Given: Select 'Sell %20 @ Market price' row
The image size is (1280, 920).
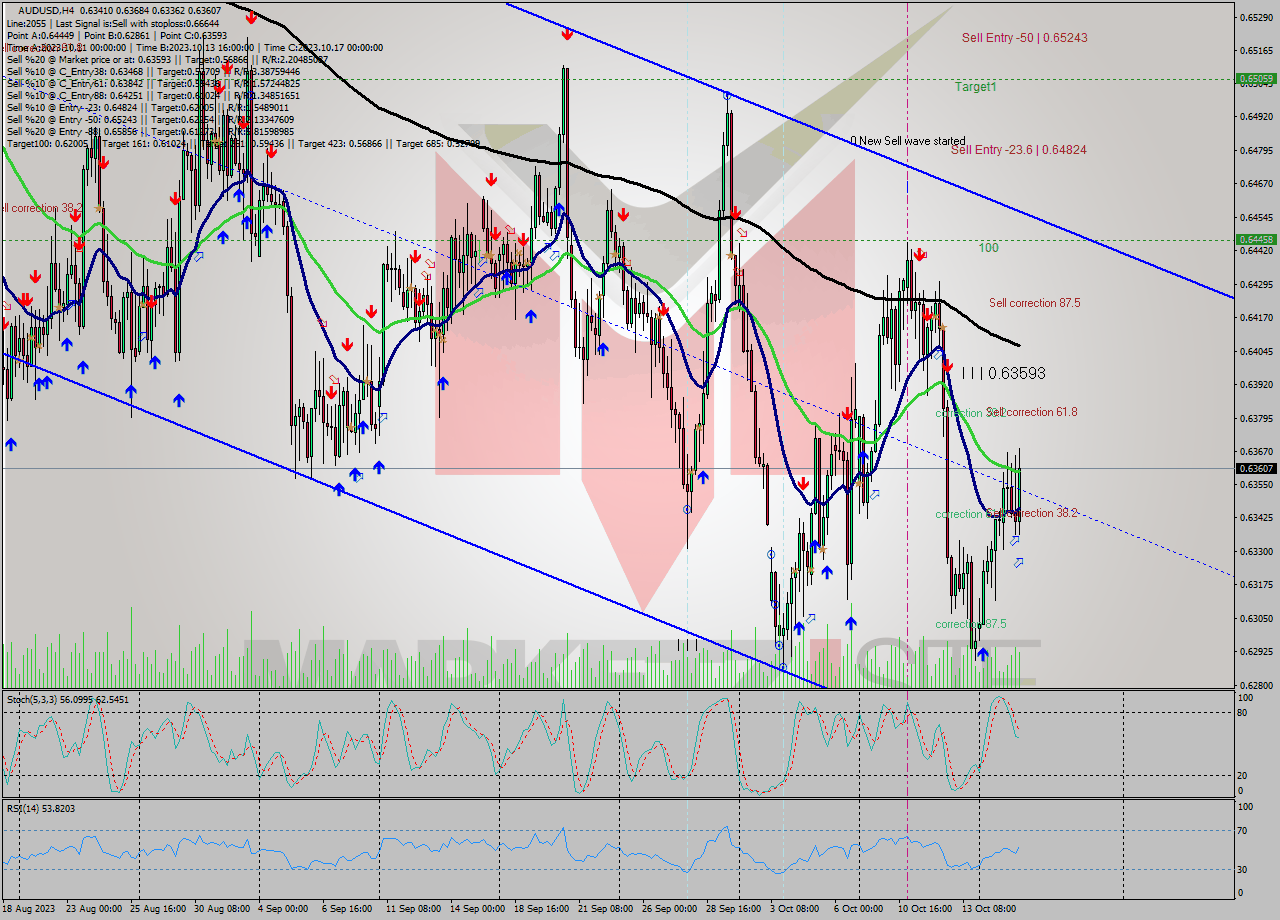Looking at the screenshot, I should [x=167, y=59].
